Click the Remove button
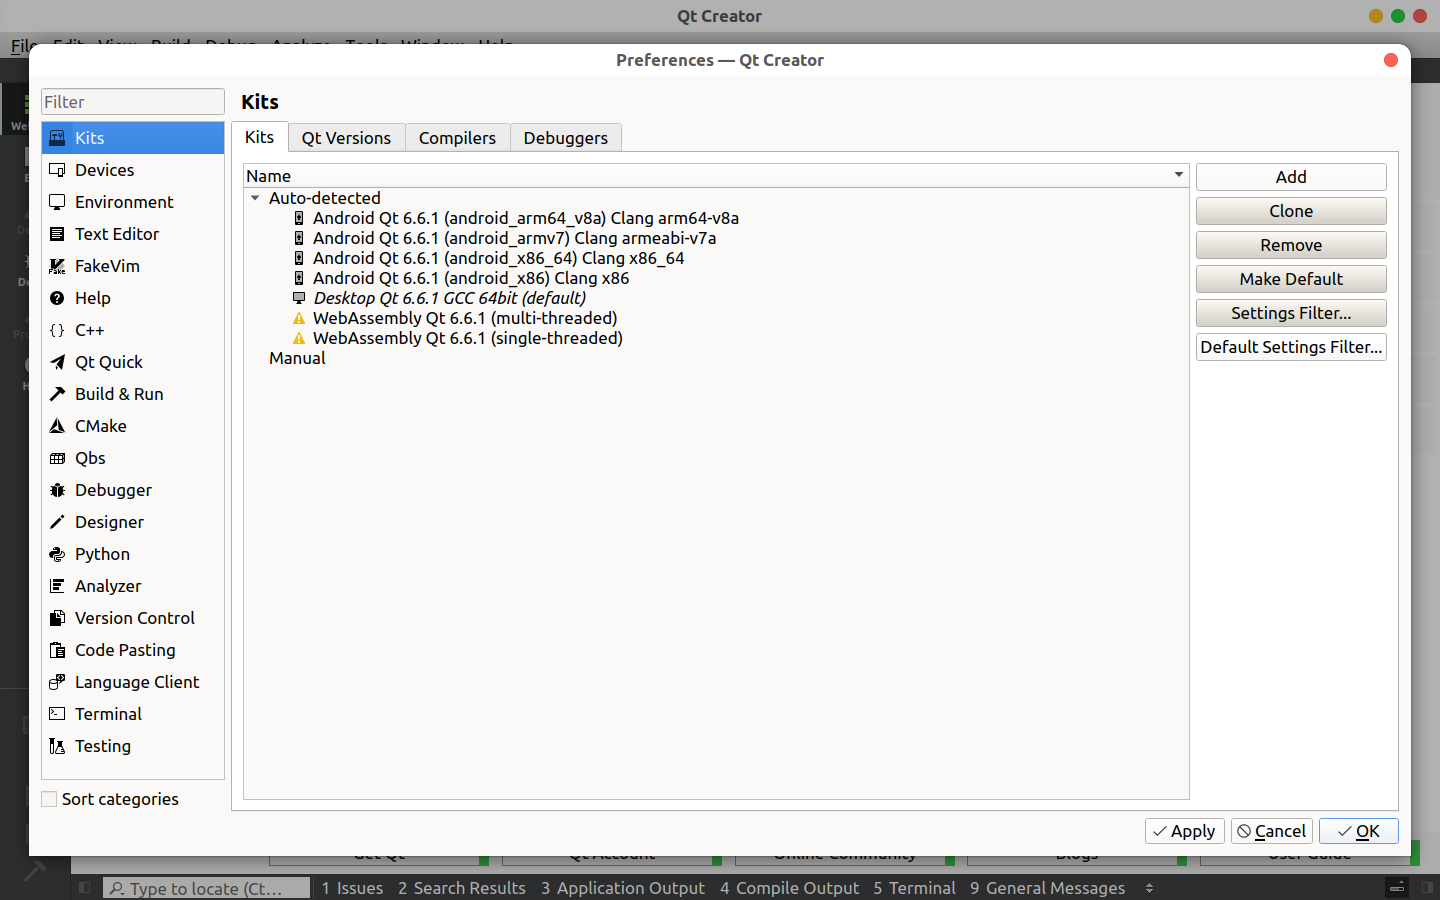The image size is (1440, 900). 1291,245
